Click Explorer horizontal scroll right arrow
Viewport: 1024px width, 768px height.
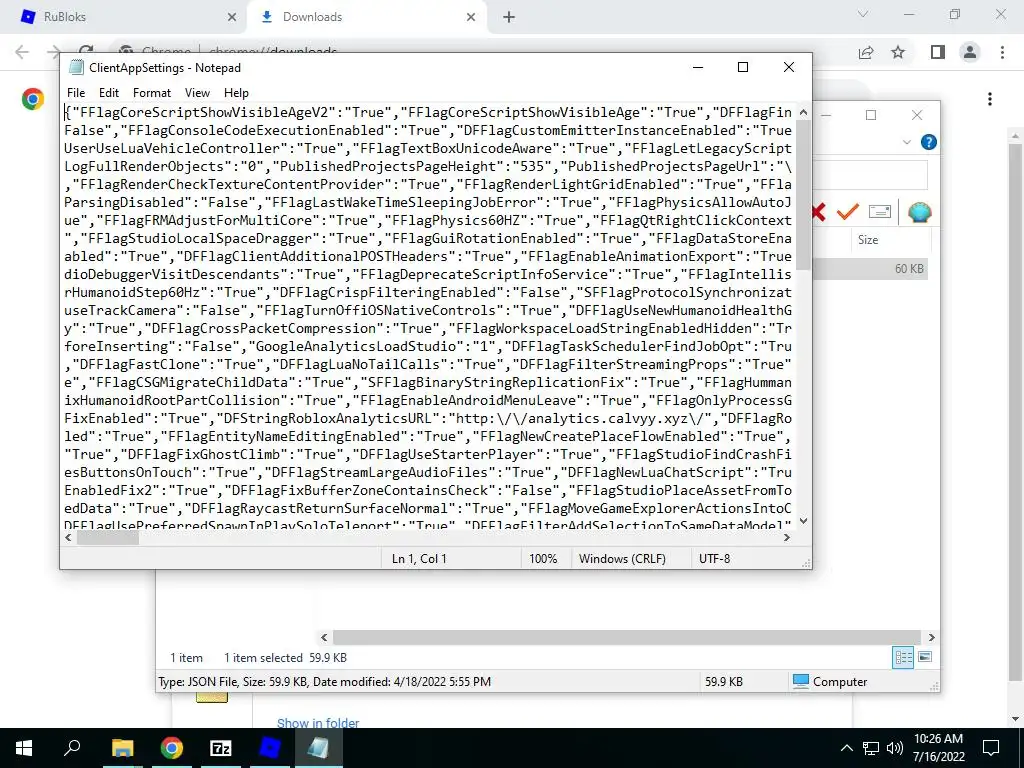(x=931, y=637)
